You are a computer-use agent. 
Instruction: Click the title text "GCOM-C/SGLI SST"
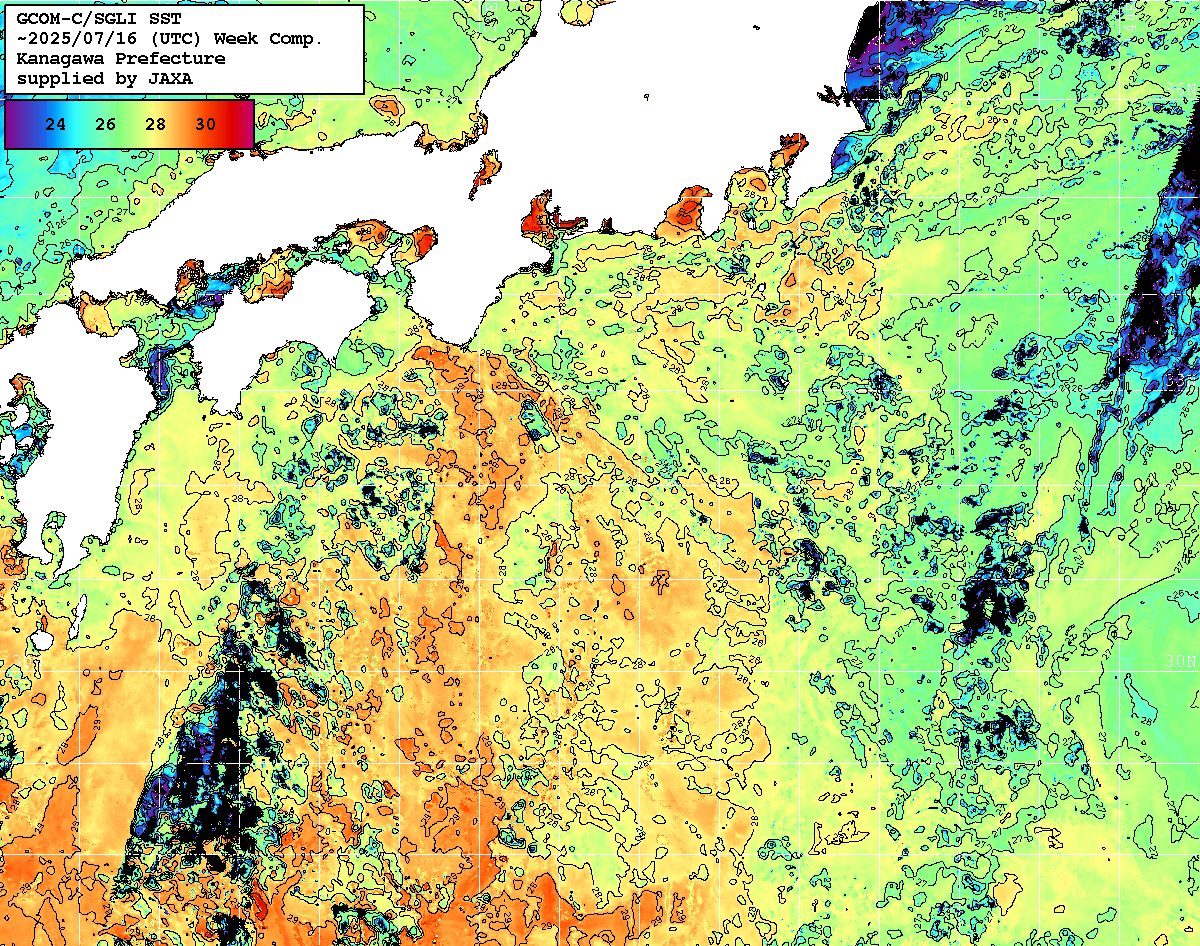(x=97, y=18)
